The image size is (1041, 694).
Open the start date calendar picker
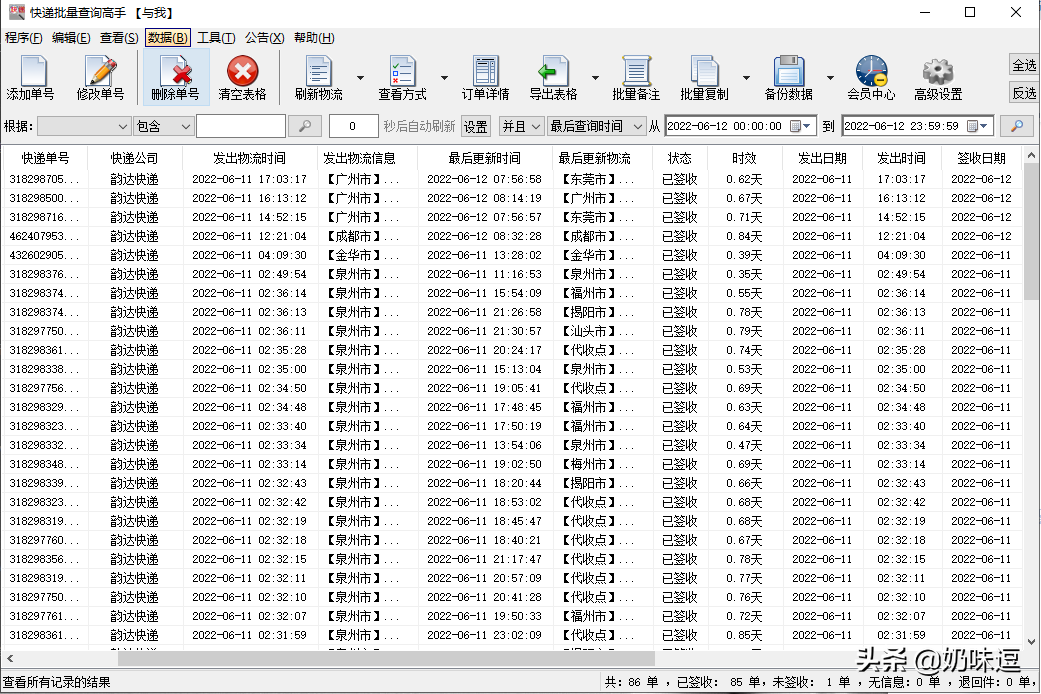(800, 126)
